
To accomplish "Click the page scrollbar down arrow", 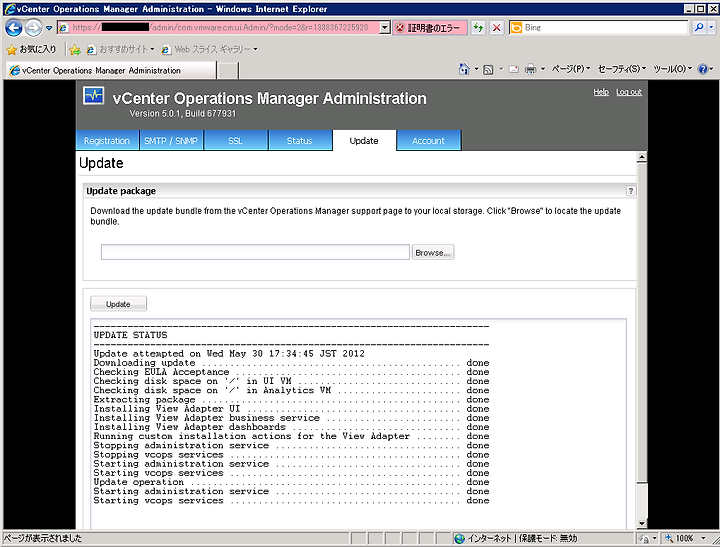I will pyautogui.click(x=641, y=523).
